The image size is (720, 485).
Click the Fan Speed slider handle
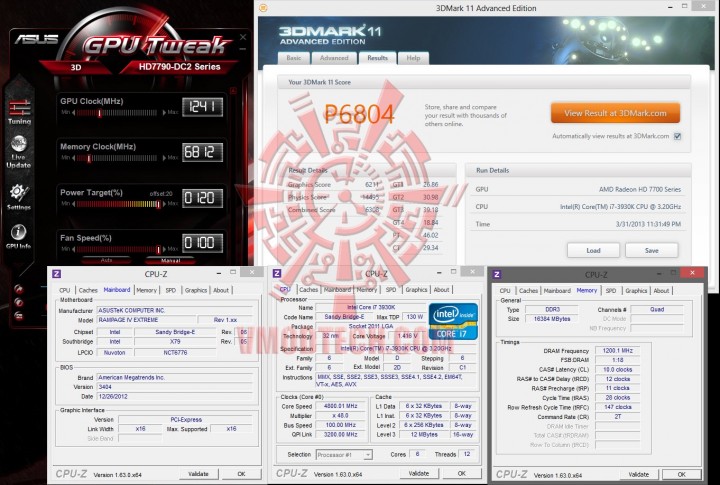158,249
